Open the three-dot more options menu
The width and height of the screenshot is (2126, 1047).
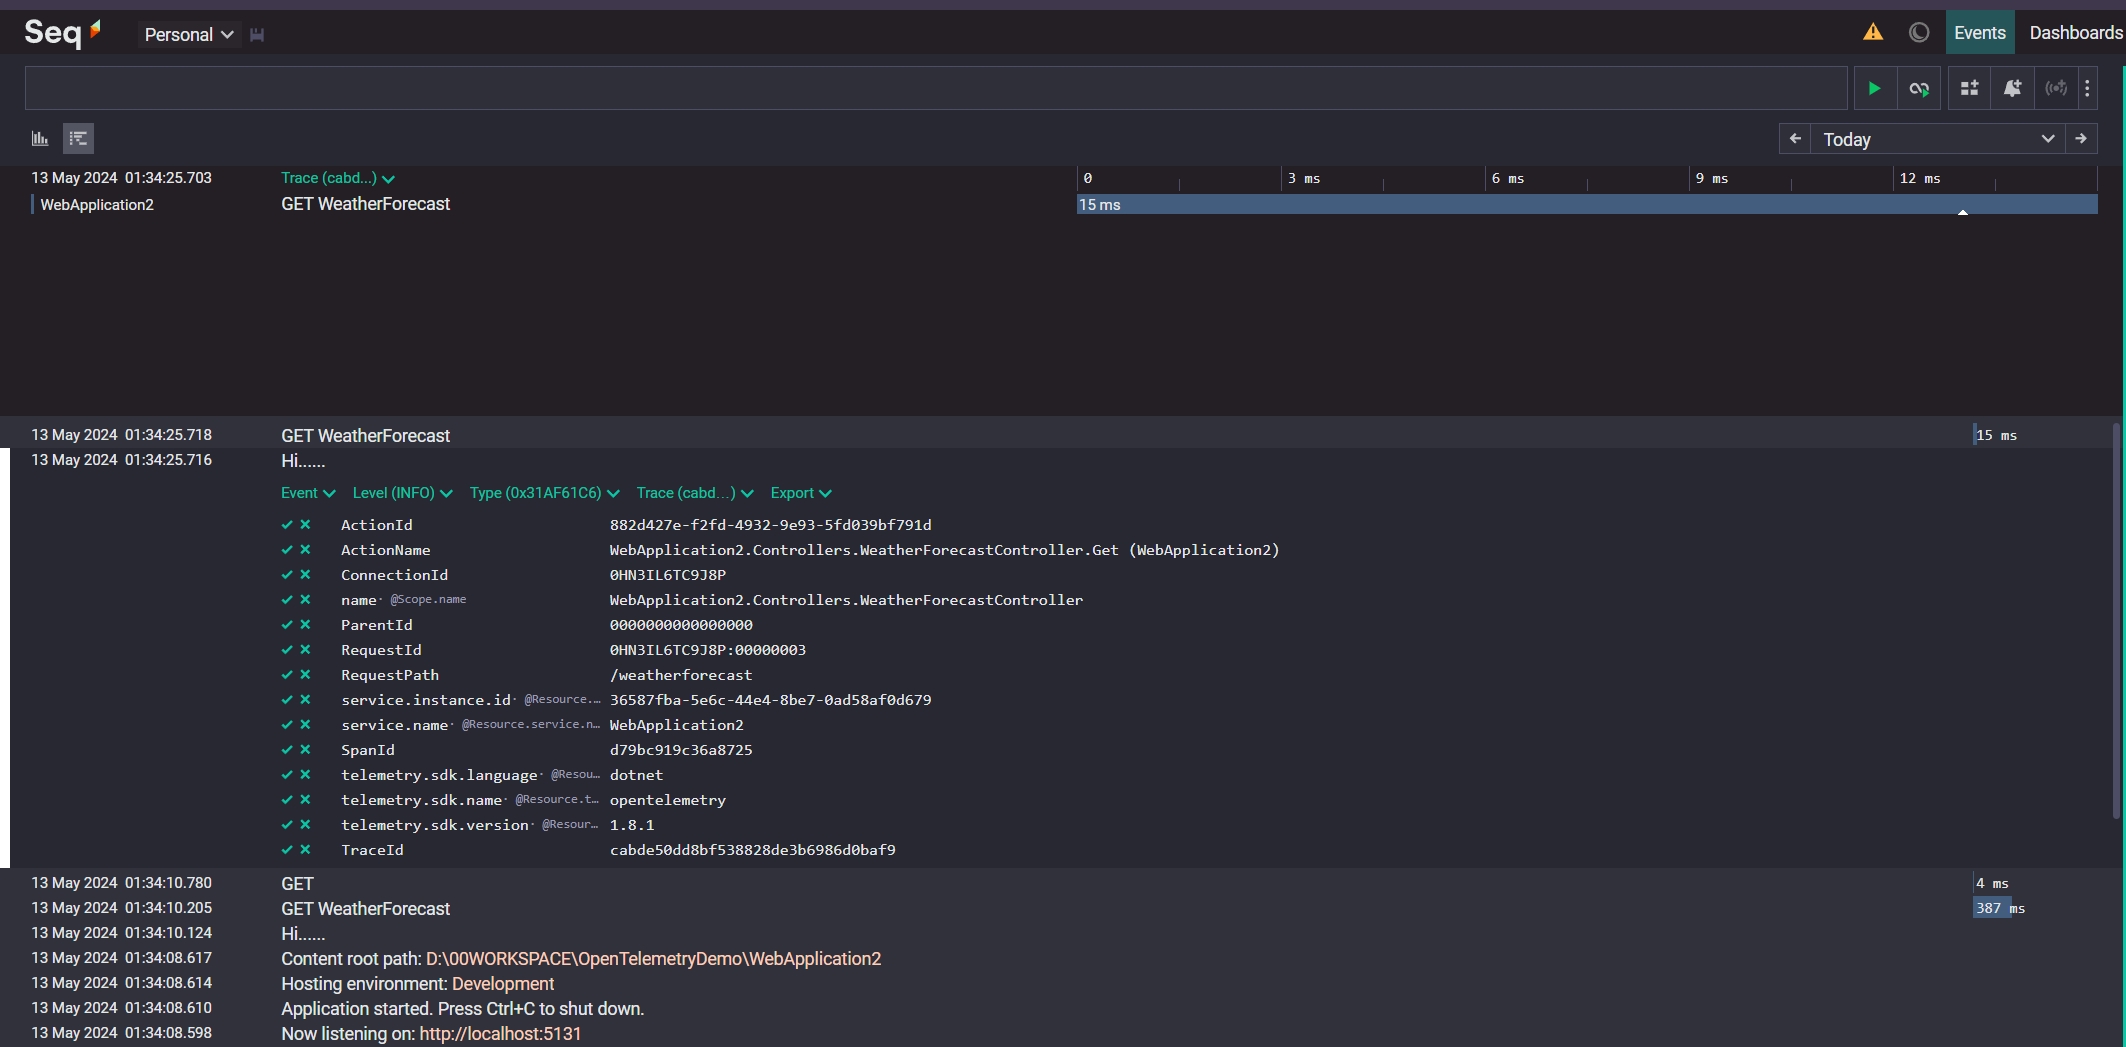[x=2087, y=88]
